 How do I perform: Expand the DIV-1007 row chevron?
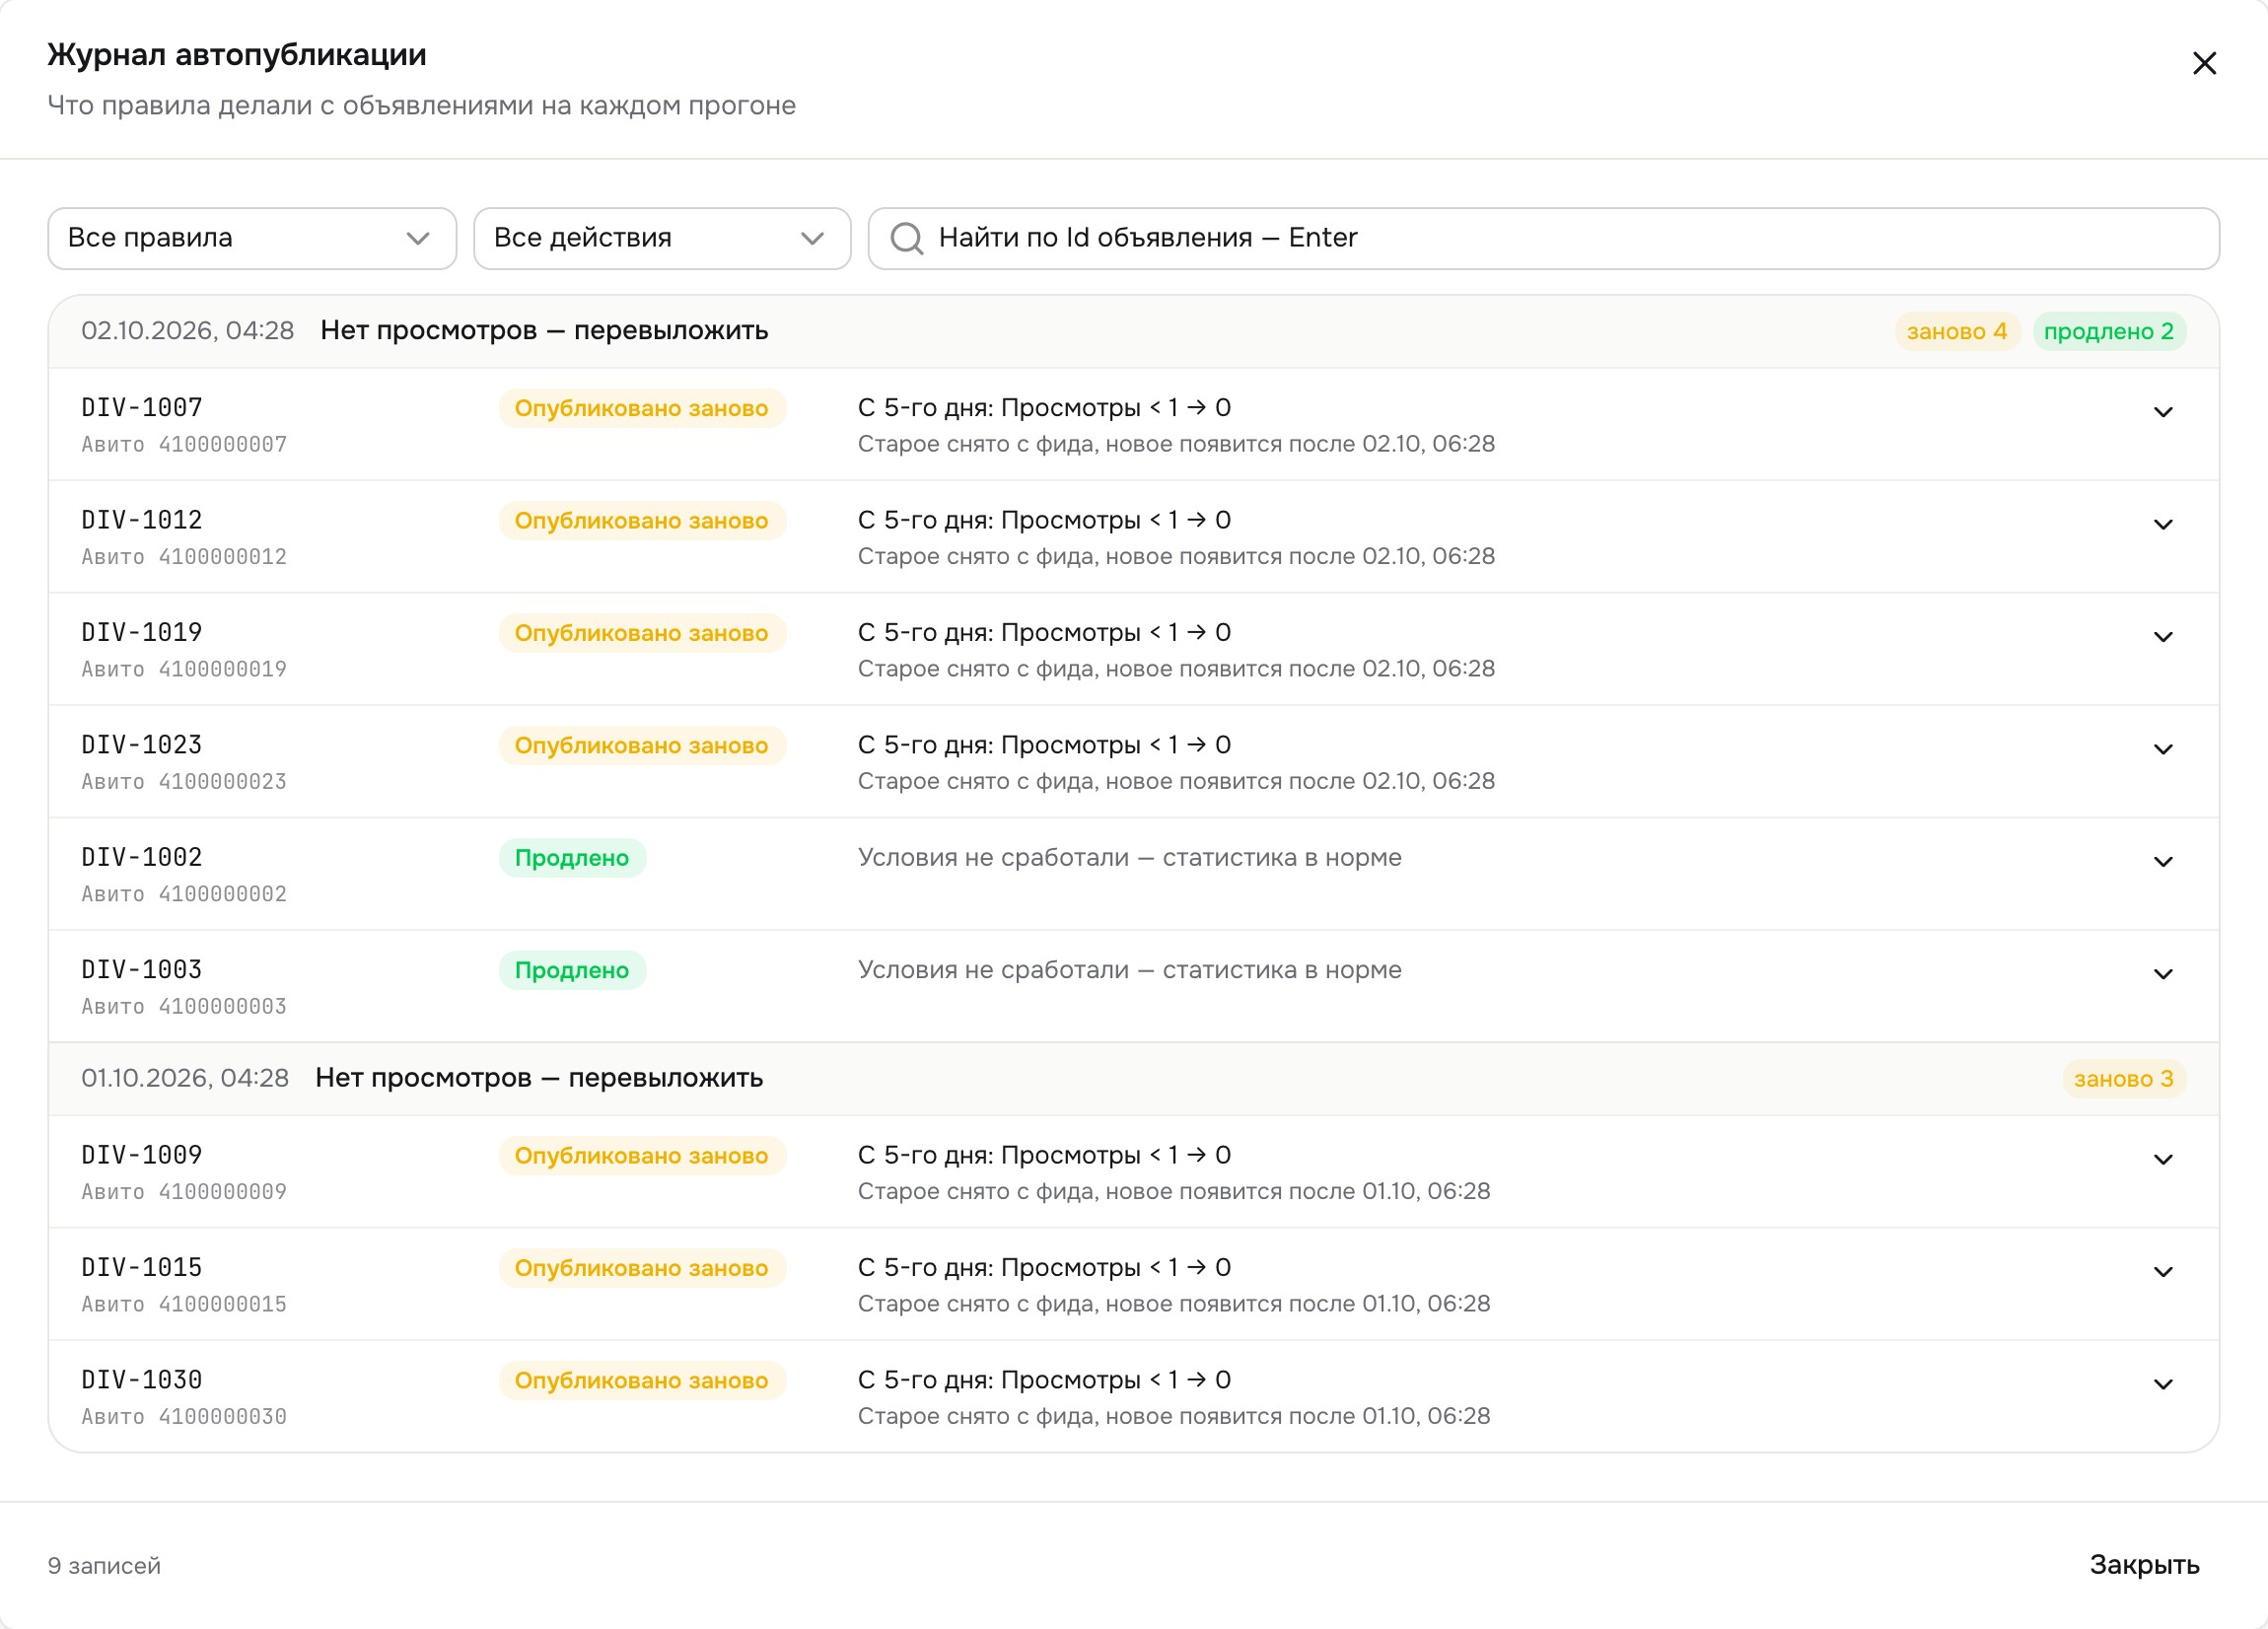2163,412
